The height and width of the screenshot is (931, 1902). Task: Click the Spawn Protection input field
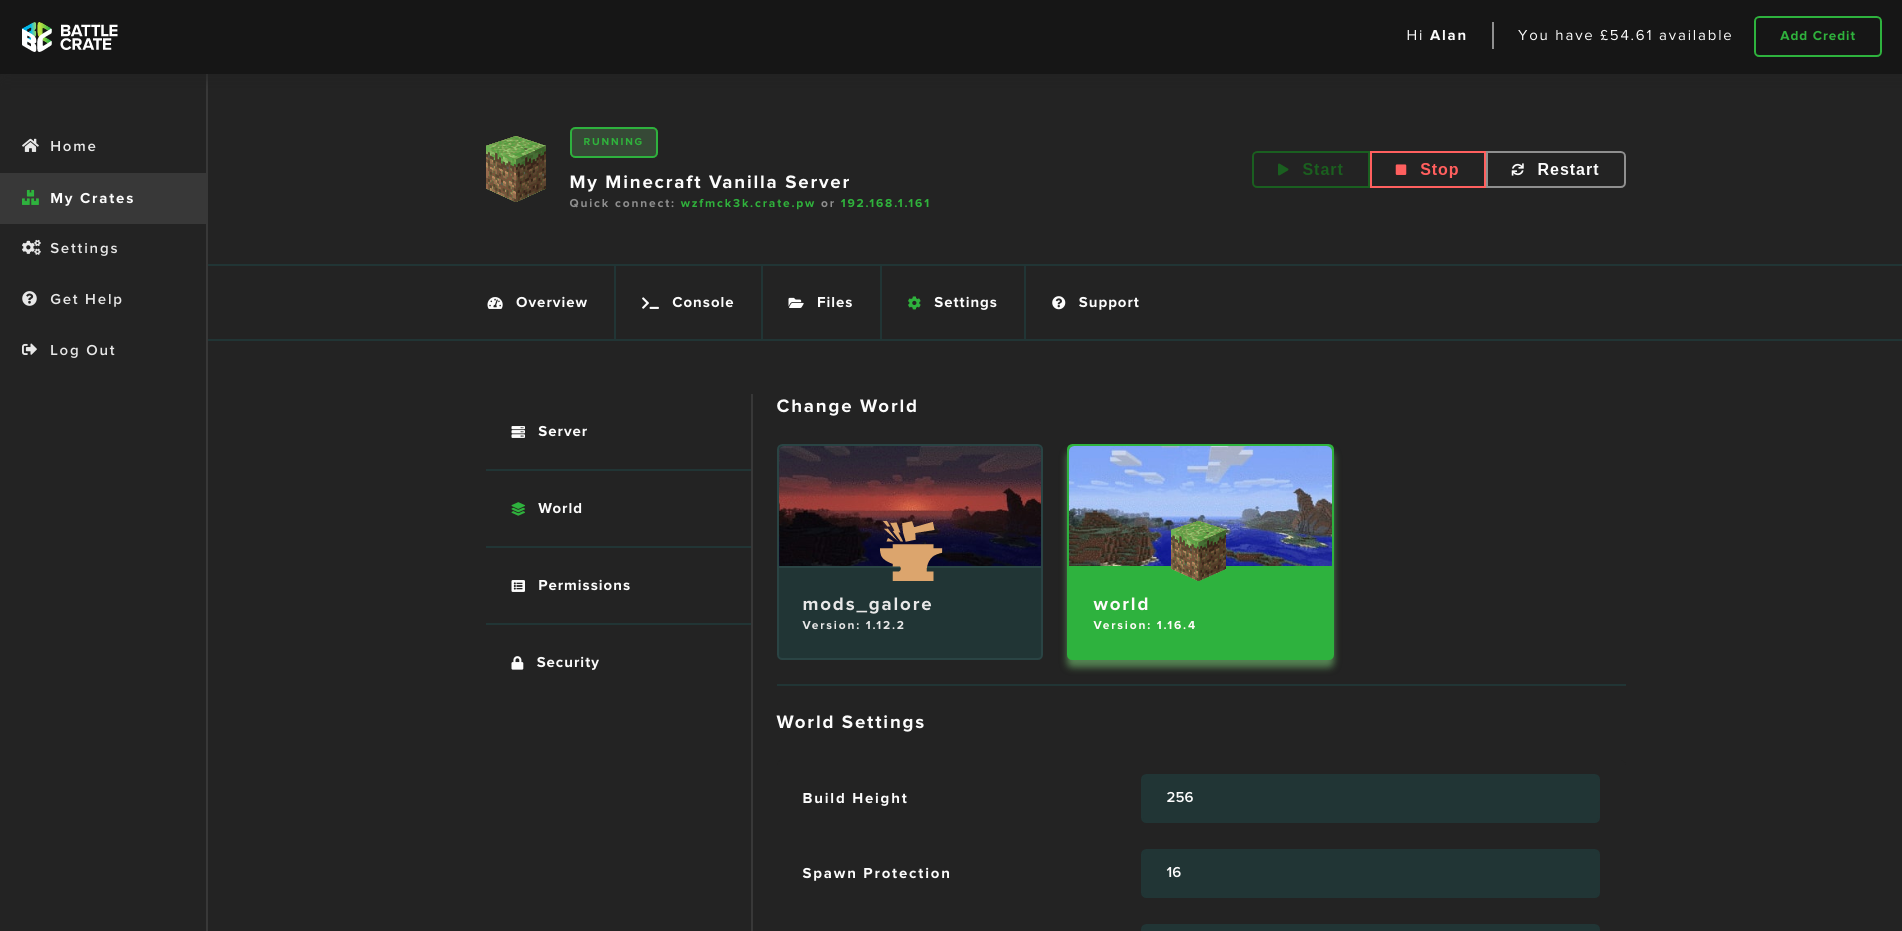pyautogui.click(x=1370, y=873)
